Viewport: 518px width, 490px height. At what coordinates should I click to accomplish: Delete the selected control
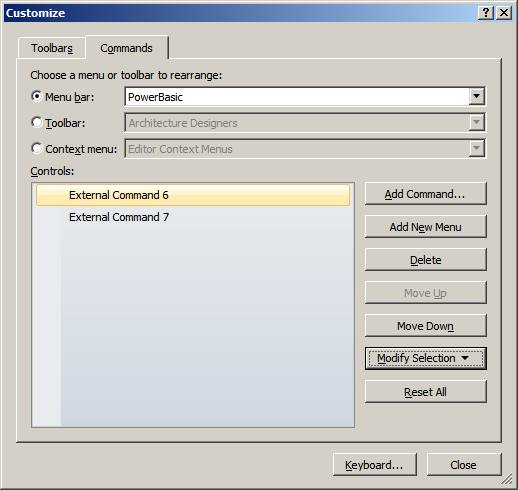(x=426, y=260)
